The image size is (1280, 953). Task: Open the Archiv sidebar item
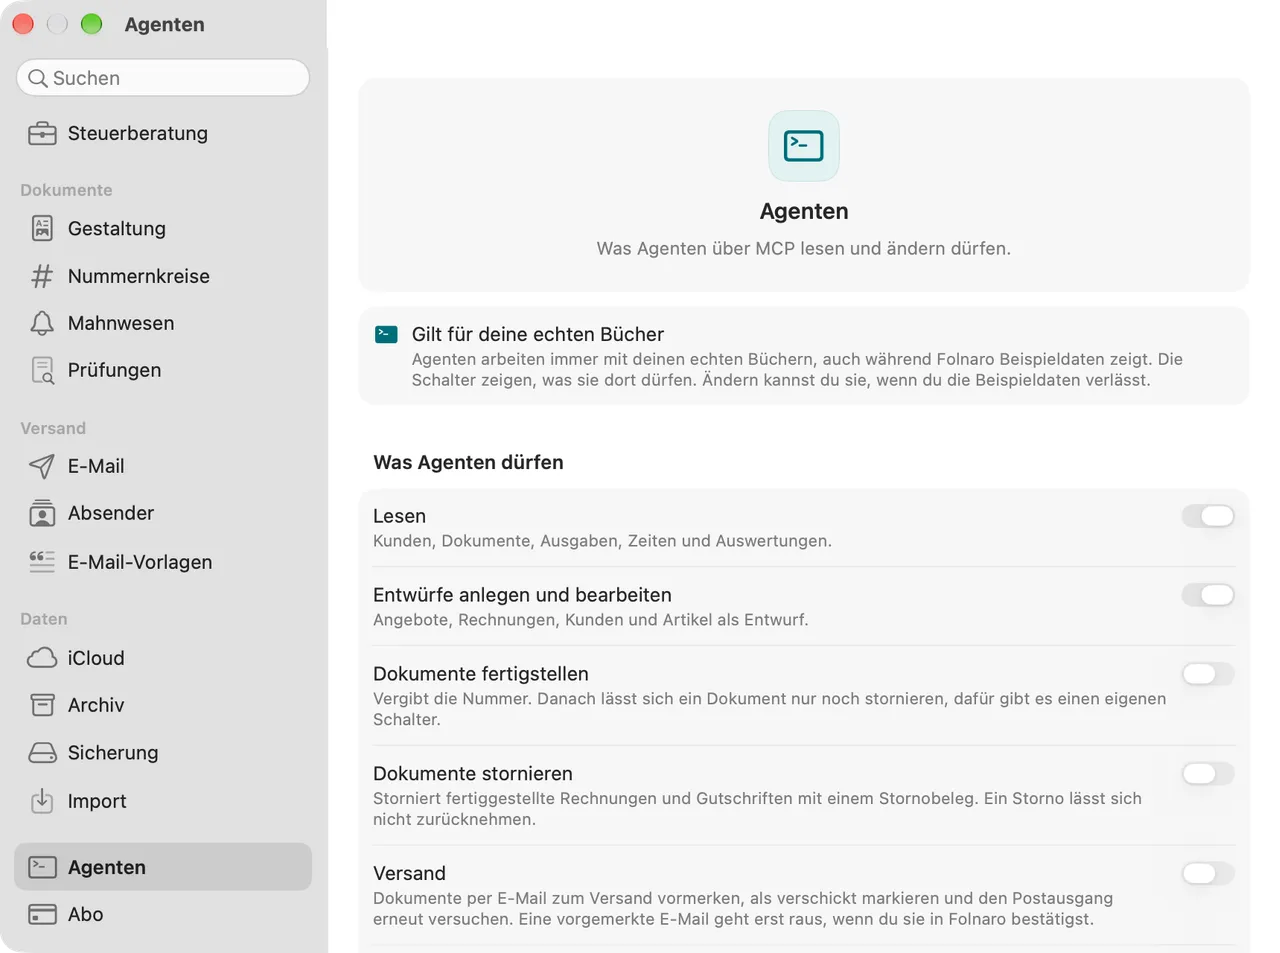click(163, 705)
